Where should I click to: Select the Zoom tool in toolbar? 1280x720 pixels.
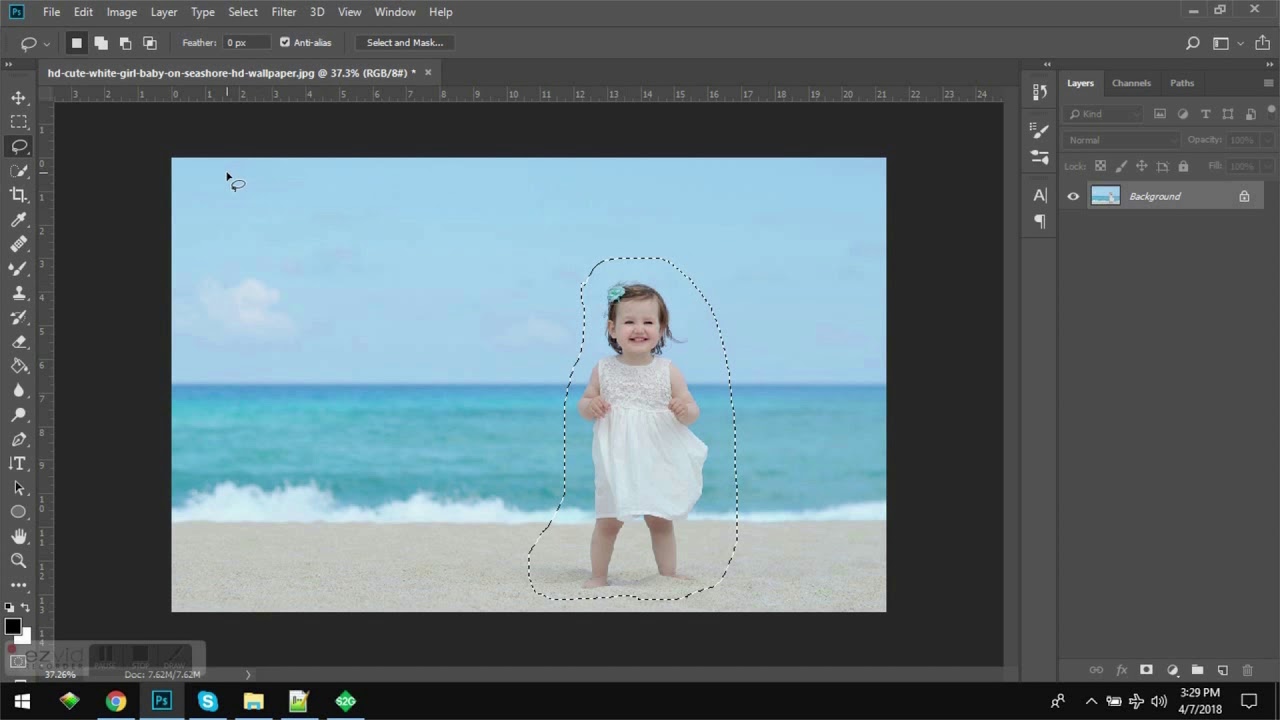(18, 561)
